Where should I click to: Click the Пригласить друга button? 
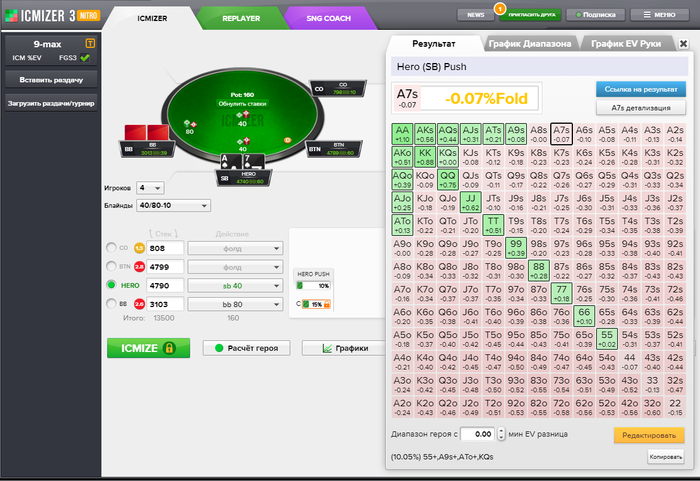tap(532, 15)
